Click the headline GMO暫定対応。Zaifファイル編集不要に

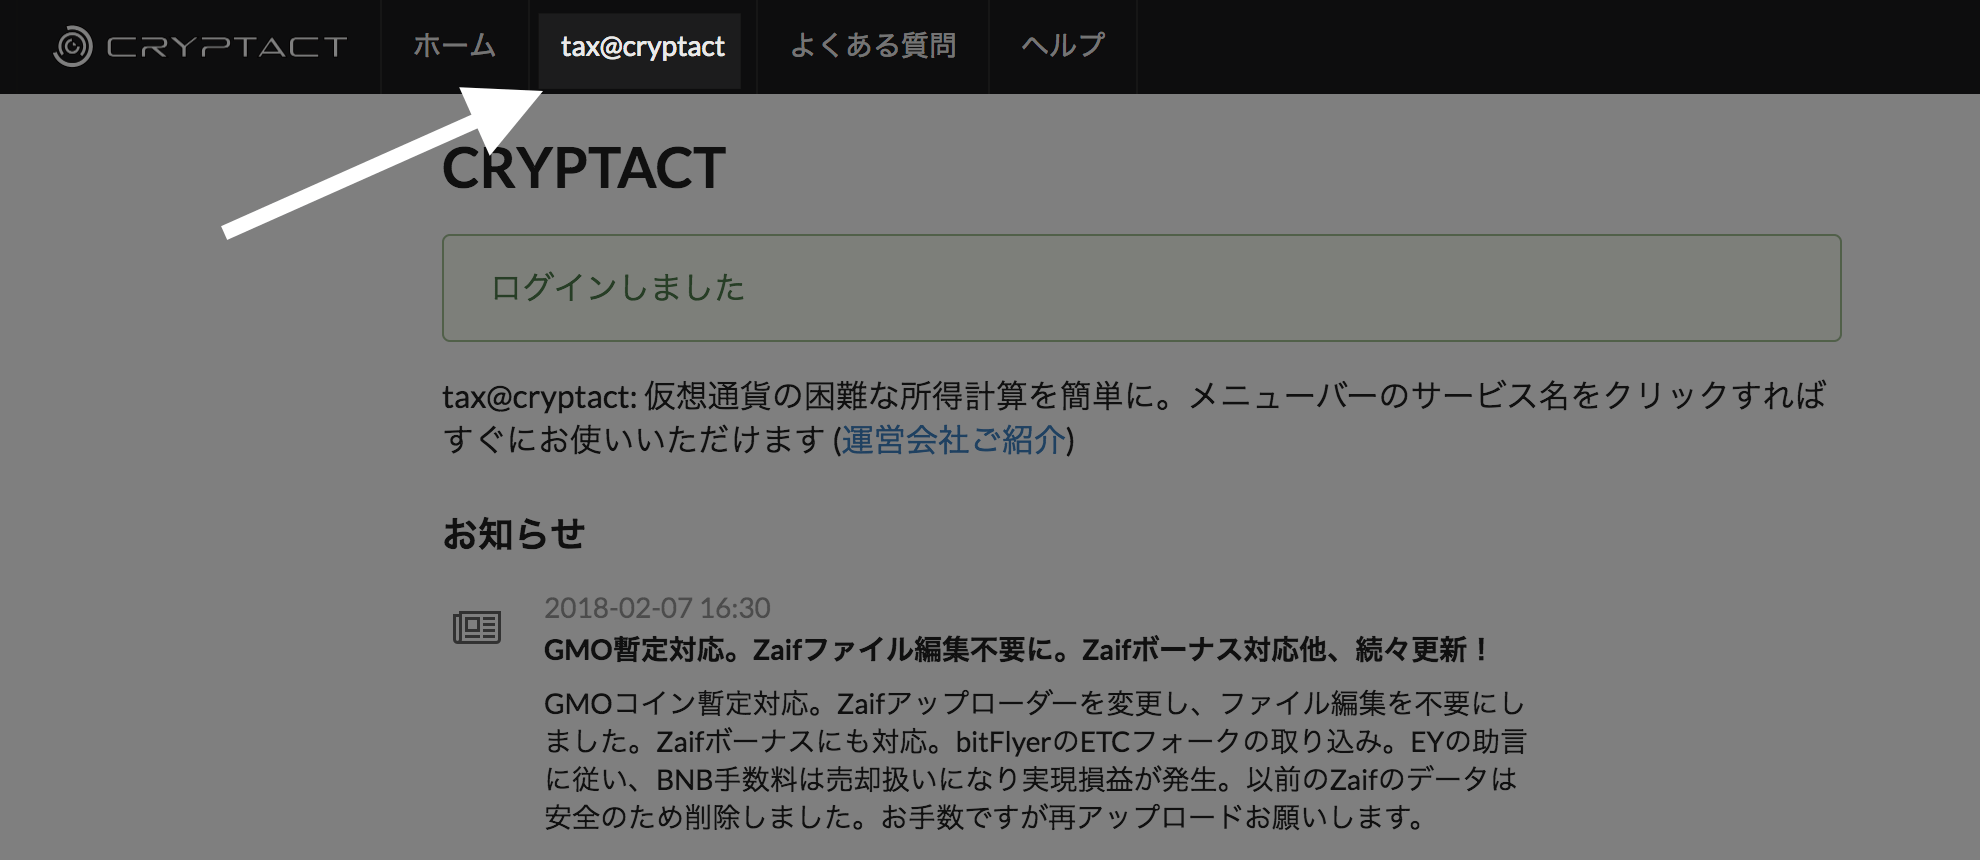[x=1018, y=651]
